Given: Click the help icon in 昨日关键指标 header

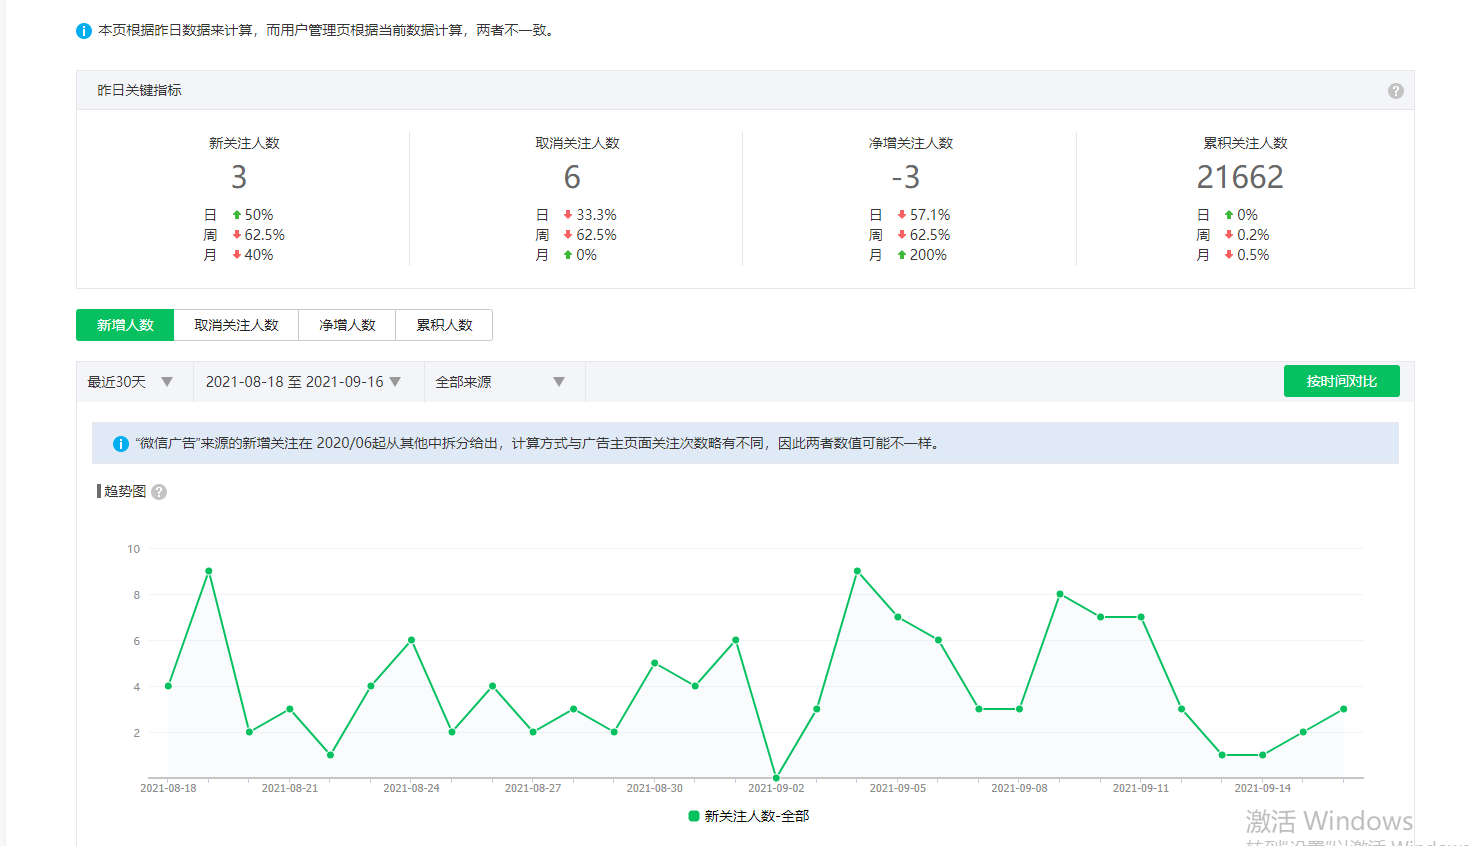Looking at the screenshot, I should pyautogui.click(x=1395, y=91).
